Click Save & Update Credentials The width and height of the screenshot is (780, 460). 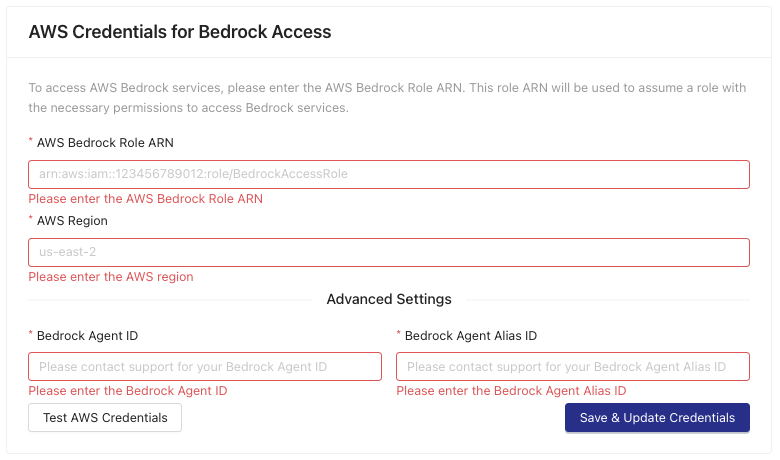[657, 417]
